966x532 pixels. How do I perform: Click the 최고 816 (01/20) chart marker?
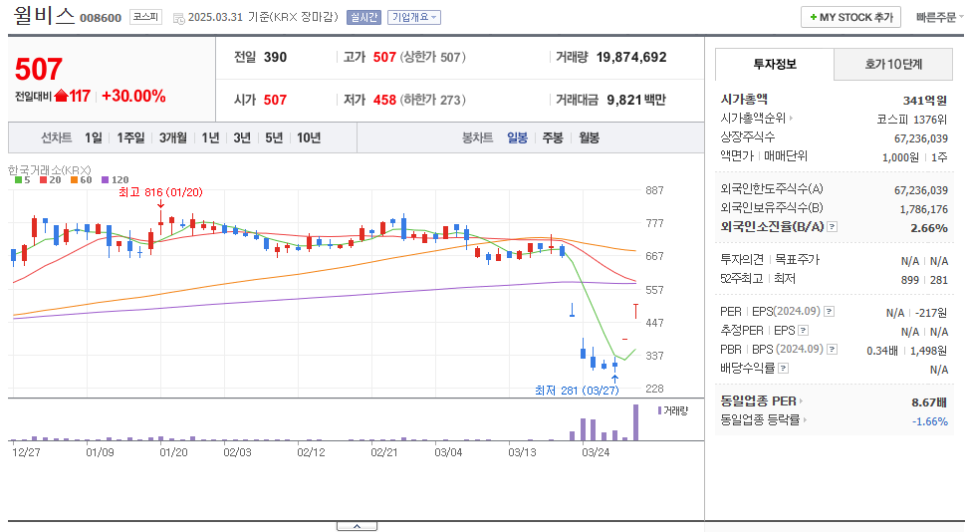click(x=160, y=193)
